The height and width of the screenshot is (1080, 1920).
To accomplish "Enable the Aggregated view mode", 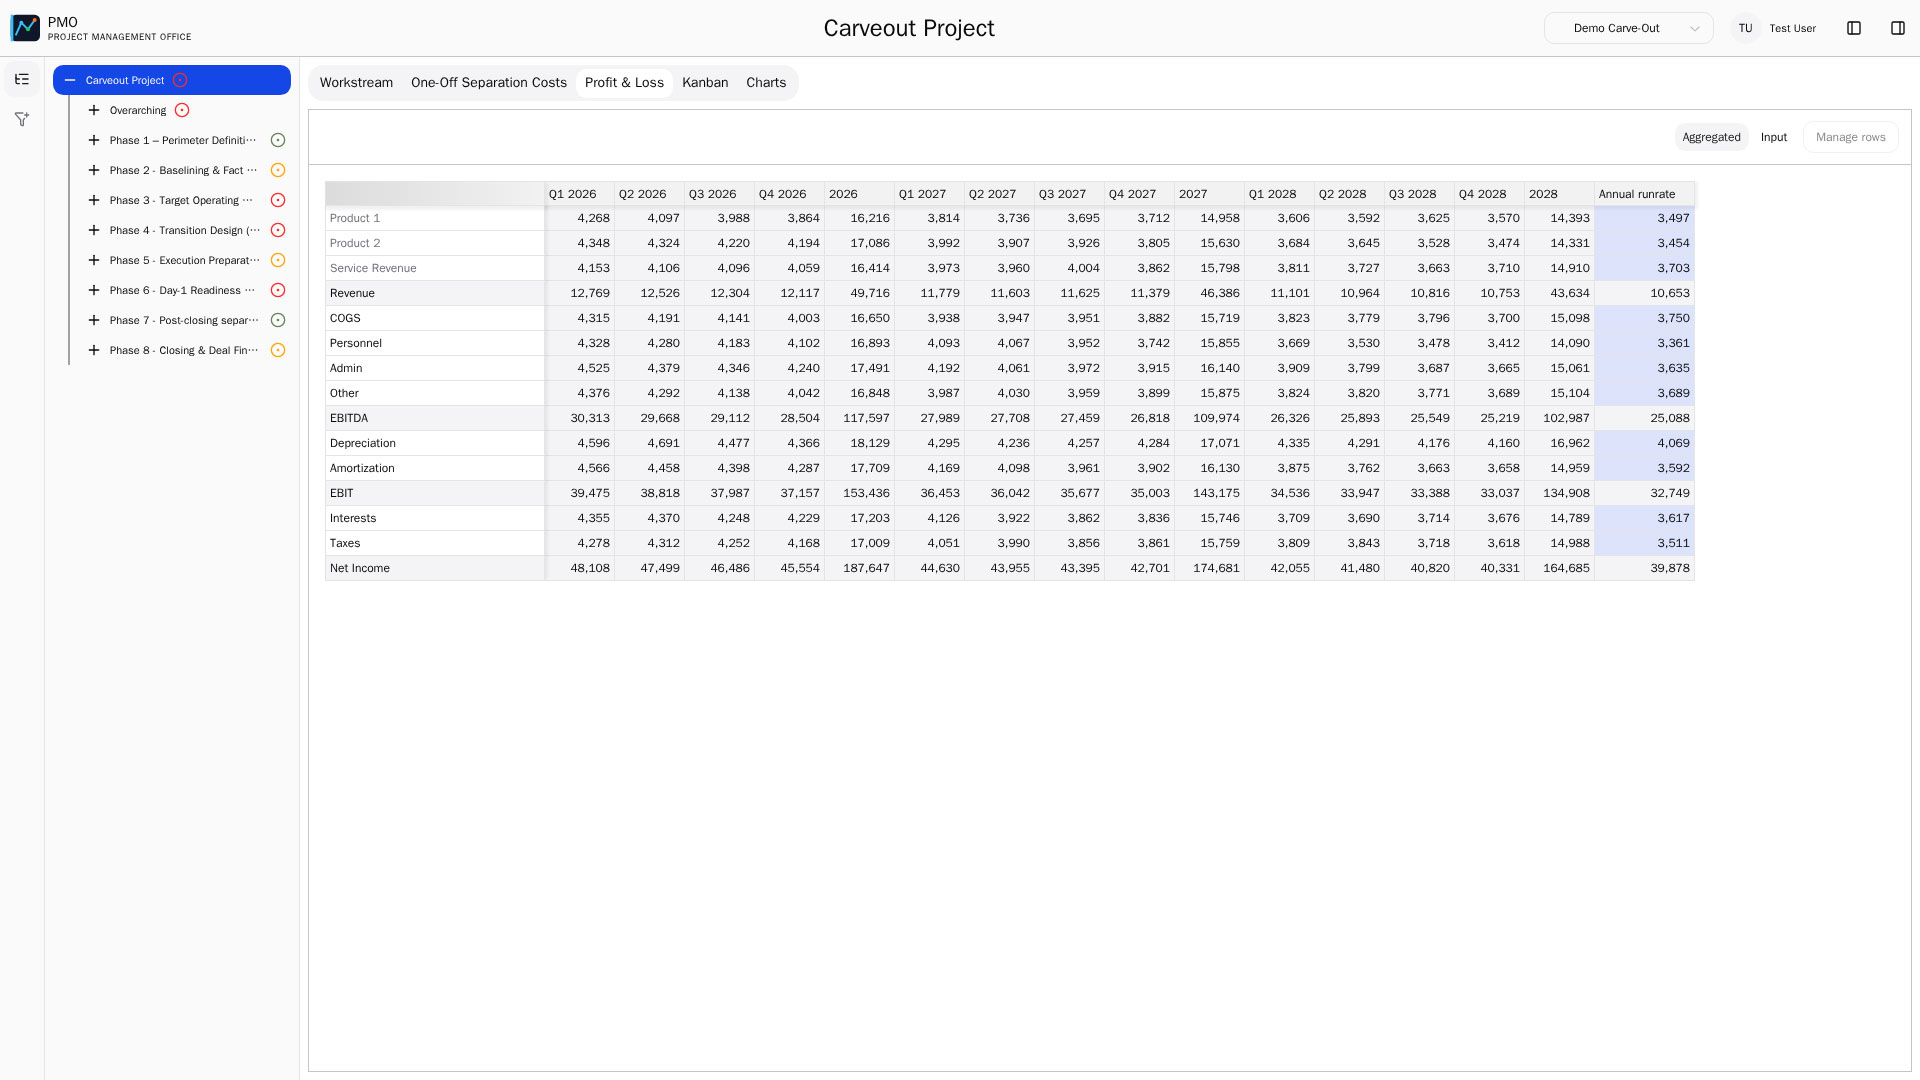I will pyautogui.click(x=1711, y=137).
